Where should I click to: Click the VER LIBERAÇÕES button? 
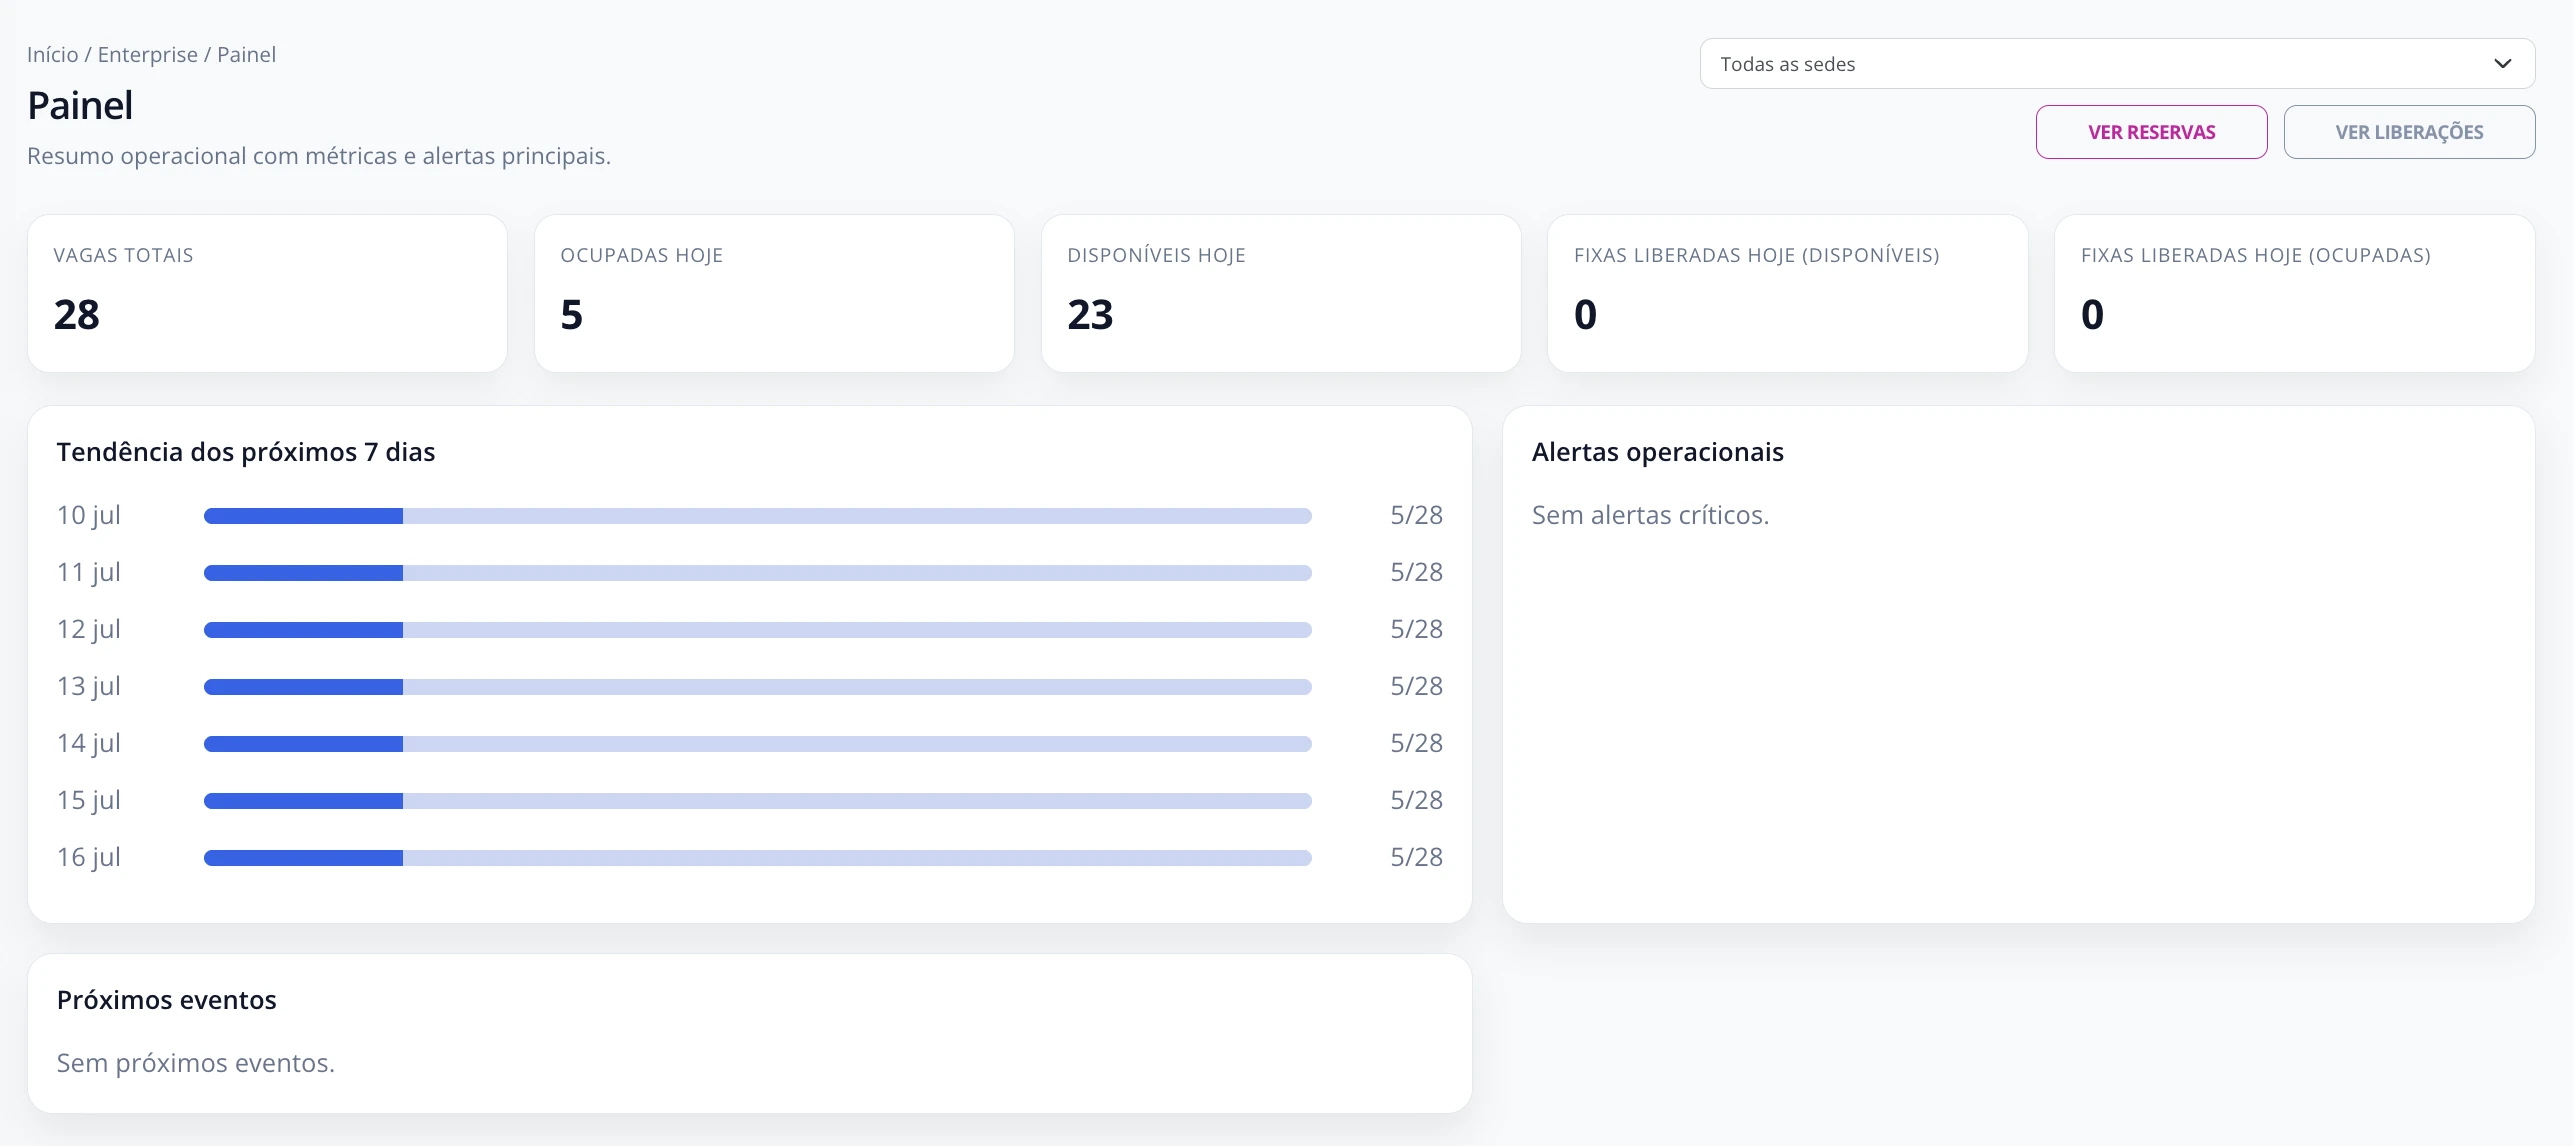pyautogui.click(x=2409, y=132)
